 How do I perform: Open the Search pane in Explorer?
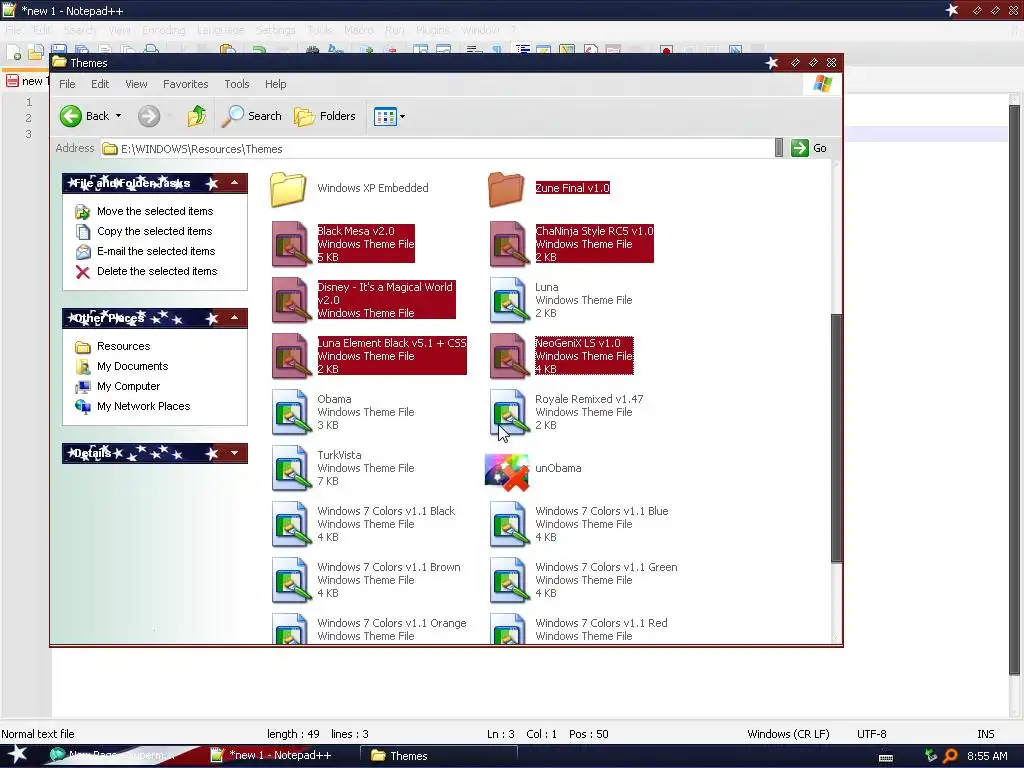251,116
